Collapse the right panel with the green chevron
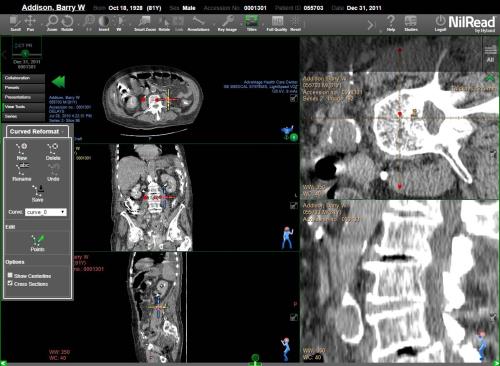 (x=490, y=79)
